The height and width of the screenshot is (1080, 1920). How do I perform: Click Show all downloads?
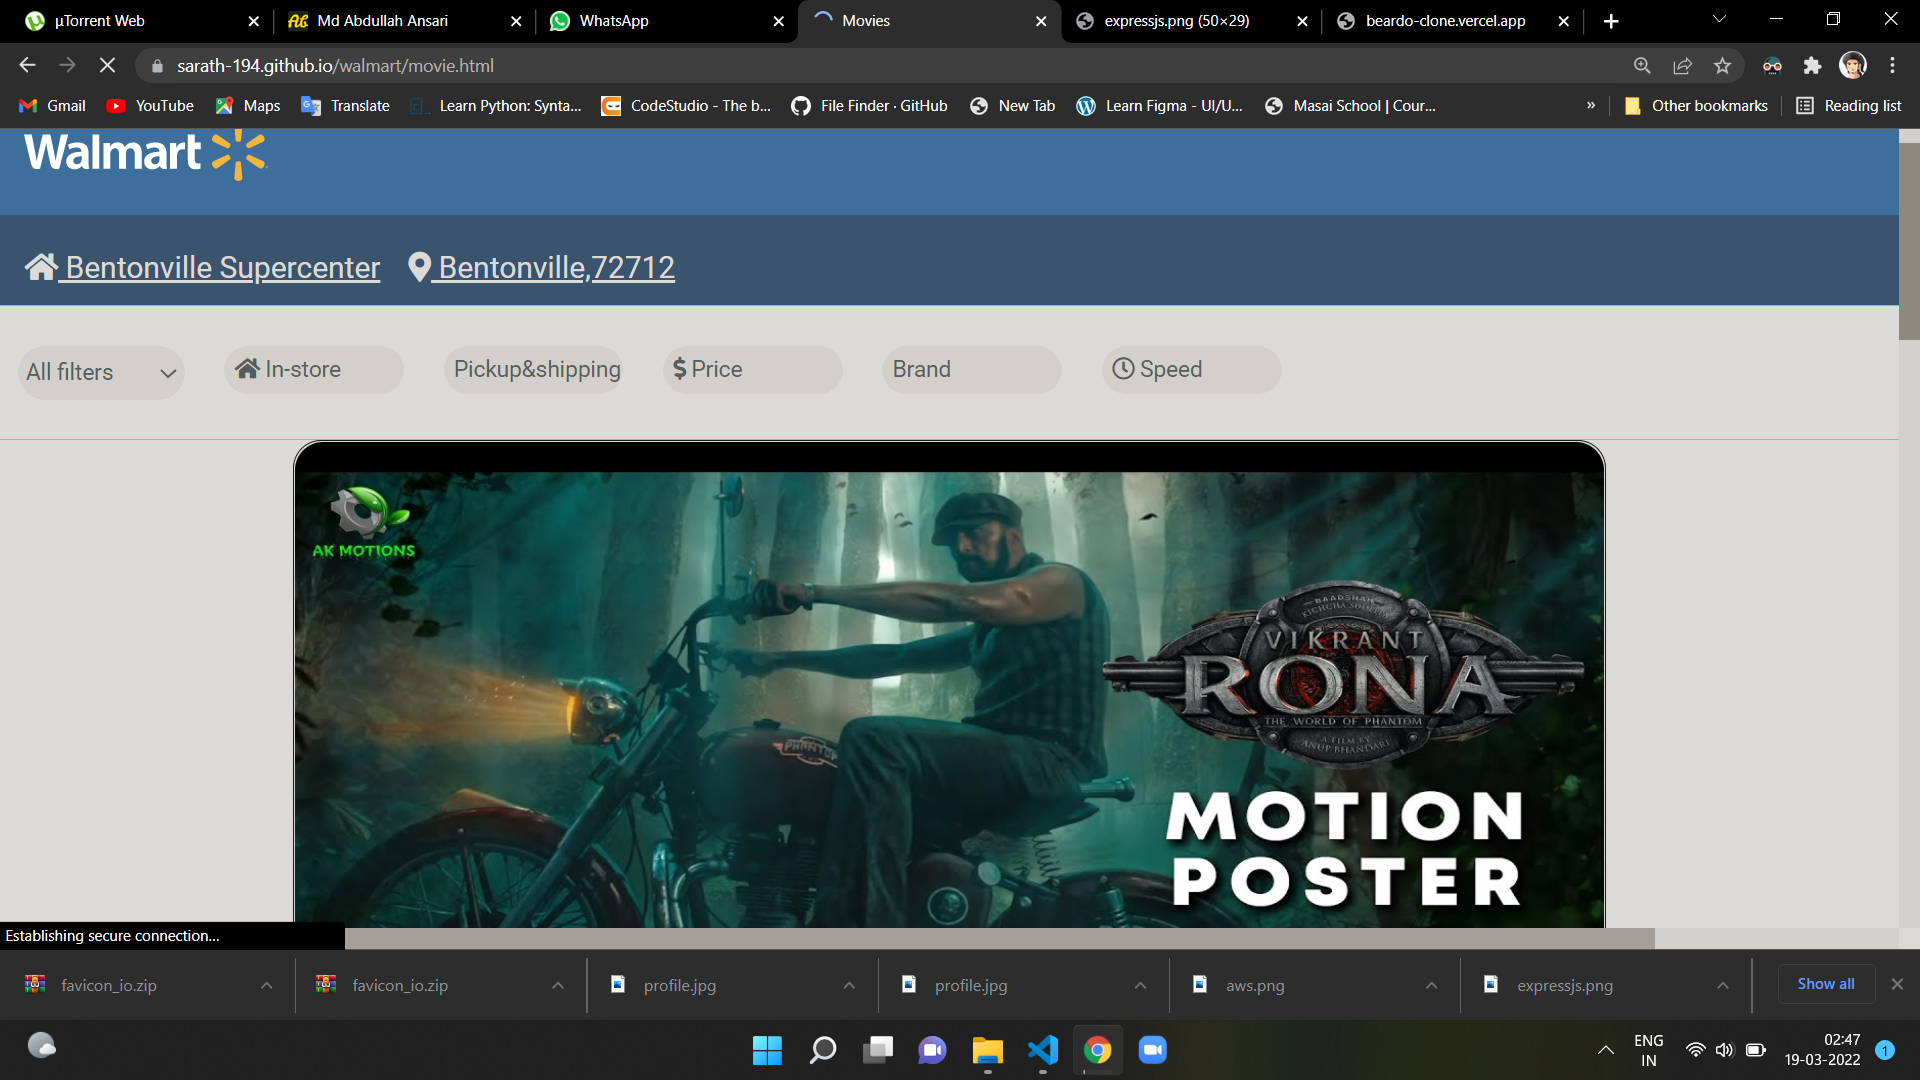click(x=1825, y=984)
